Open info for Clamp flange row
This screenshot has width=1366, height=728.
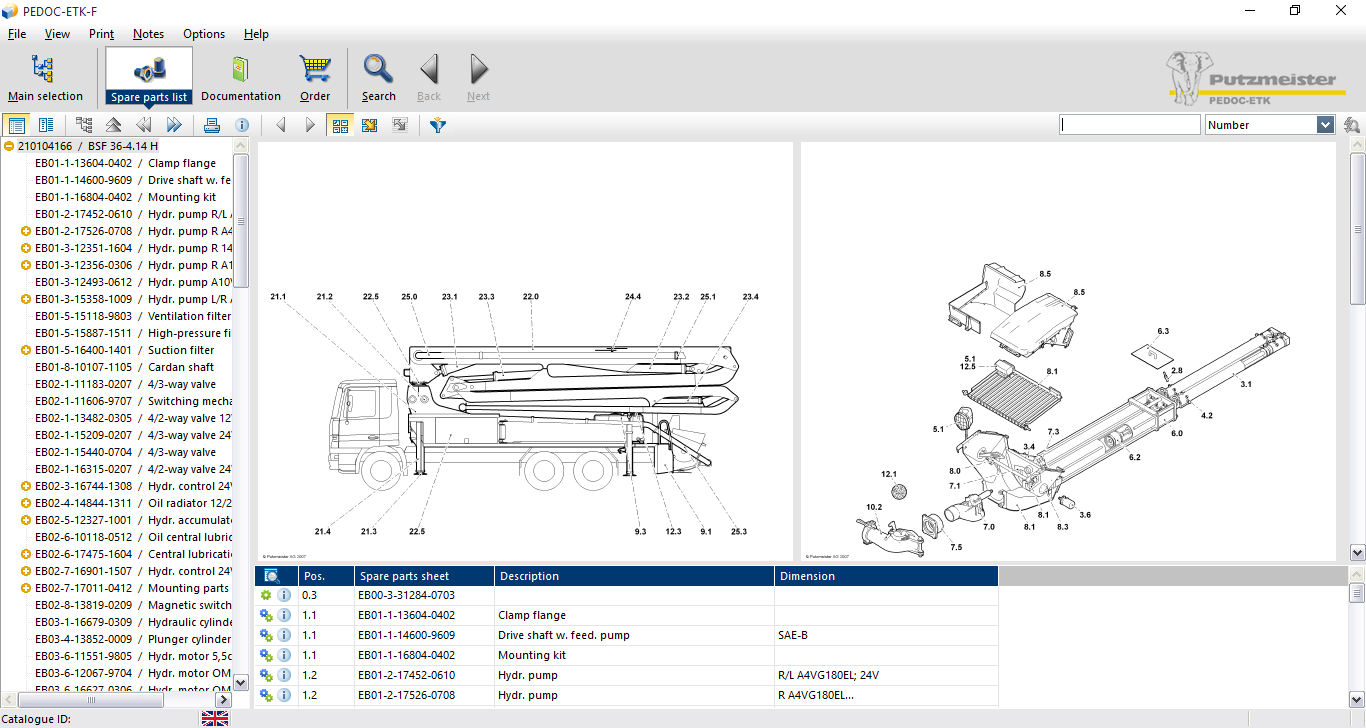coord(284,615)
